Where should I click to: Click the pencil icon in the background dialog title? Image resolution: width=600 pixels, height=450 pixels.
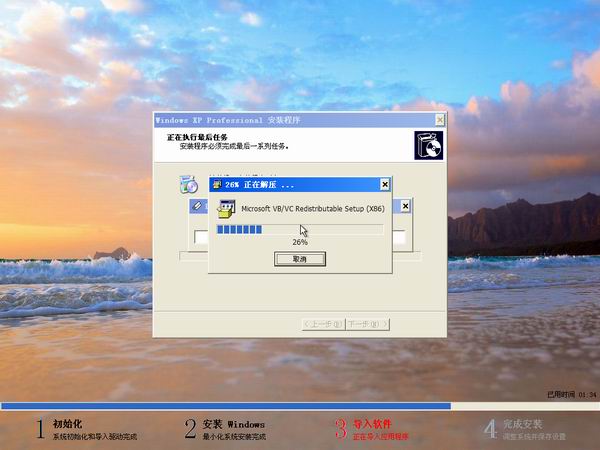(197, 206)
